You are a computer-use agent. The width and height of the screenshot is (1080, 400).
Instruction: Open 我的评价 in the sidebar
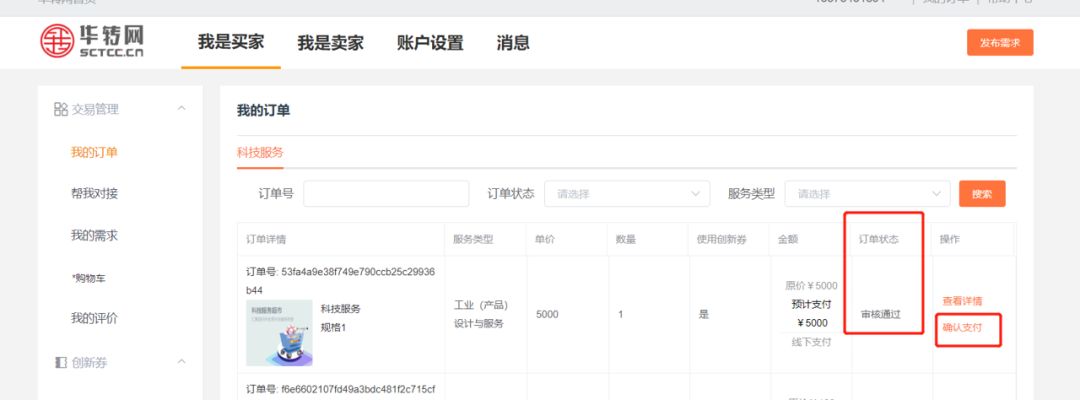pyautogui.click(x=94, y=318)
